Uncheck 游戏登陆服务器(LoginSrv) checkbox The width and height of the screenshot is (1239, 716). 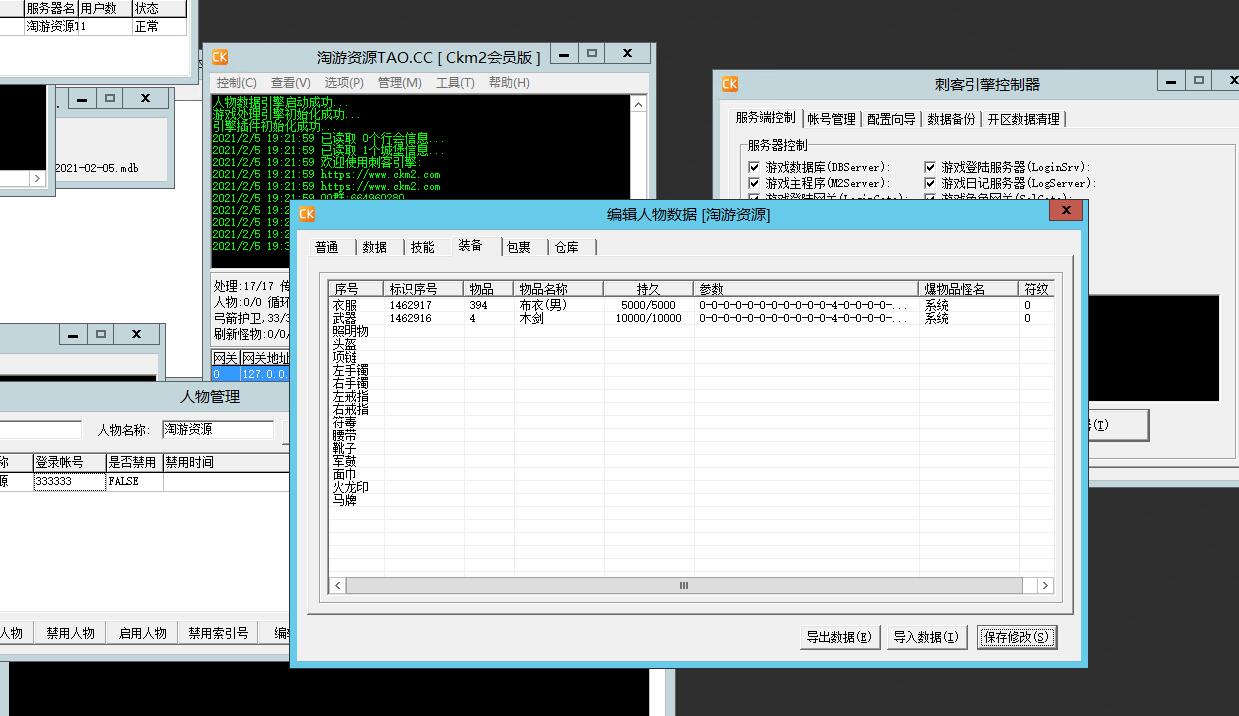[930, 167]
